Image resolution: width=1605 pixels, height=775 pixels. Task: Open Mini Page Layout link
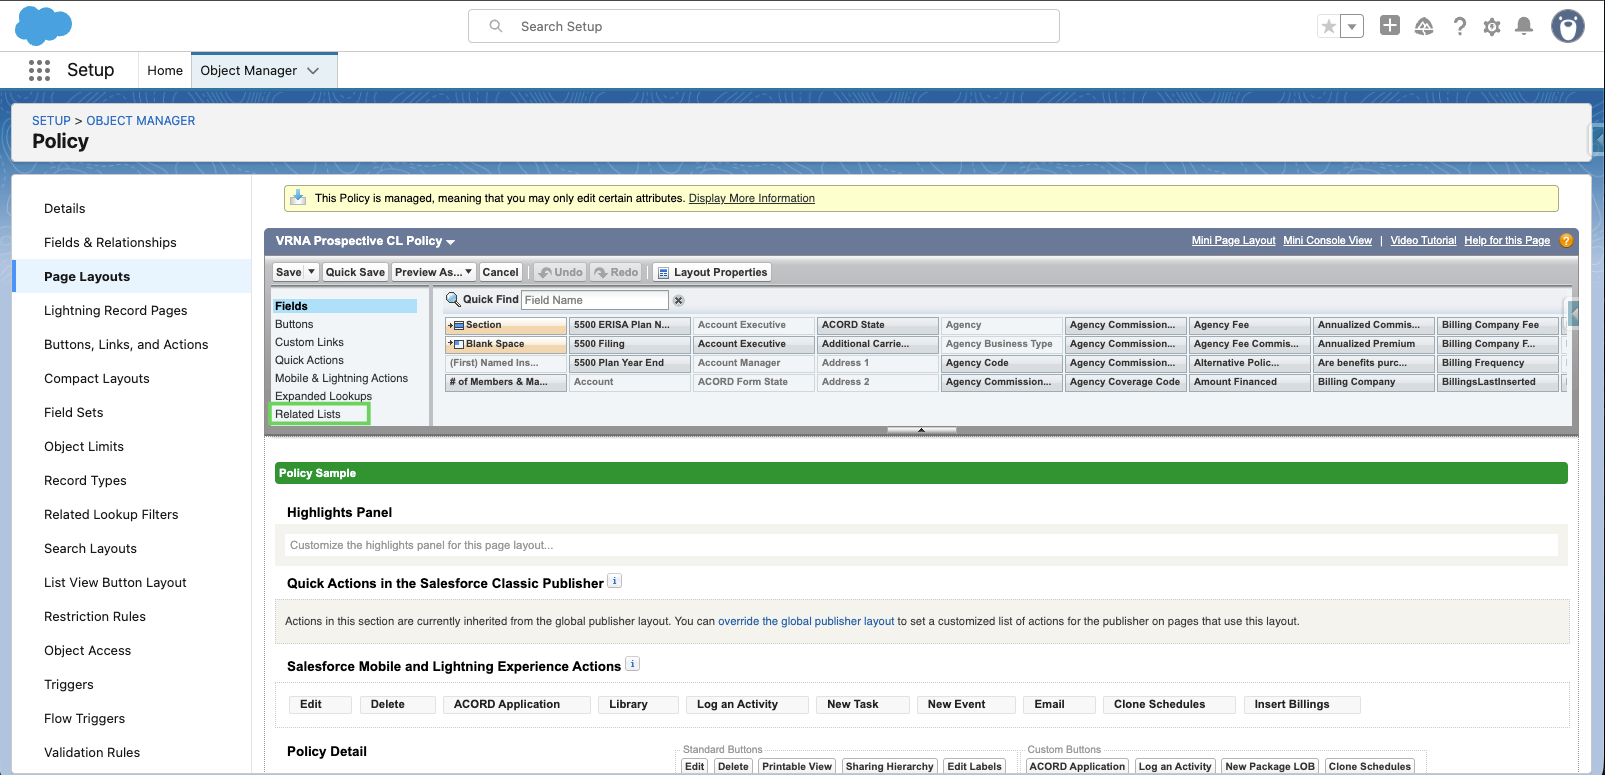[1233, 240]
